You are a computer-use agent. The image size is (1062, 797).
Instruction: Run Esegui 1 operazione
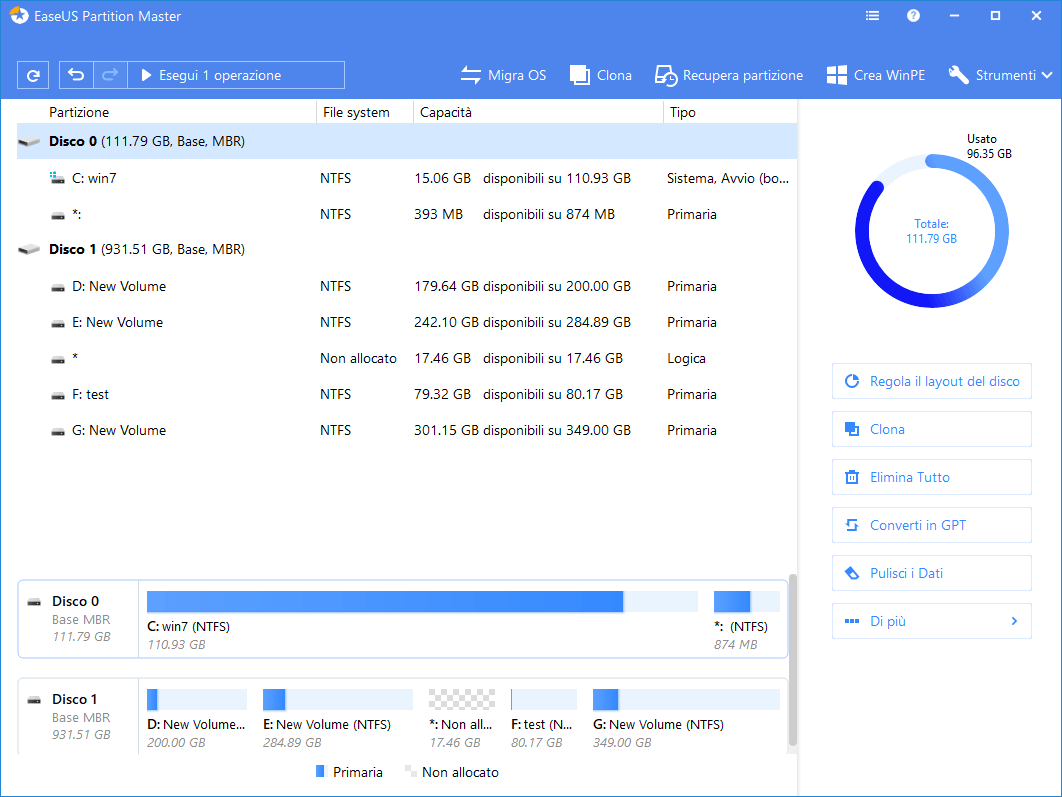[236, 75]
